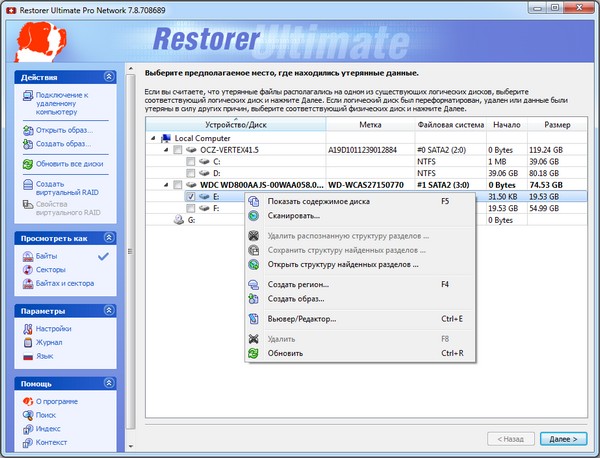This screenshot has width=600, height=458.
Task: Check the C: partition checkbox
Action: point(191,161)
